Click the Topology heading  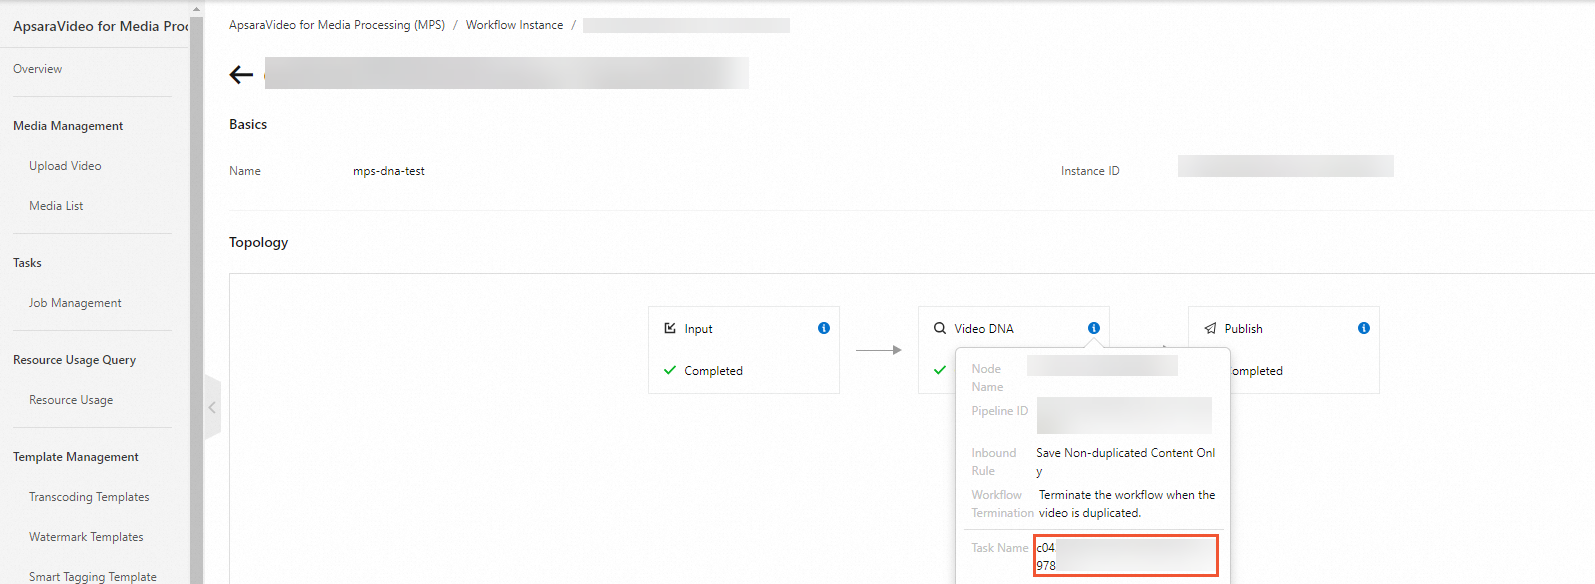[258, 242]
